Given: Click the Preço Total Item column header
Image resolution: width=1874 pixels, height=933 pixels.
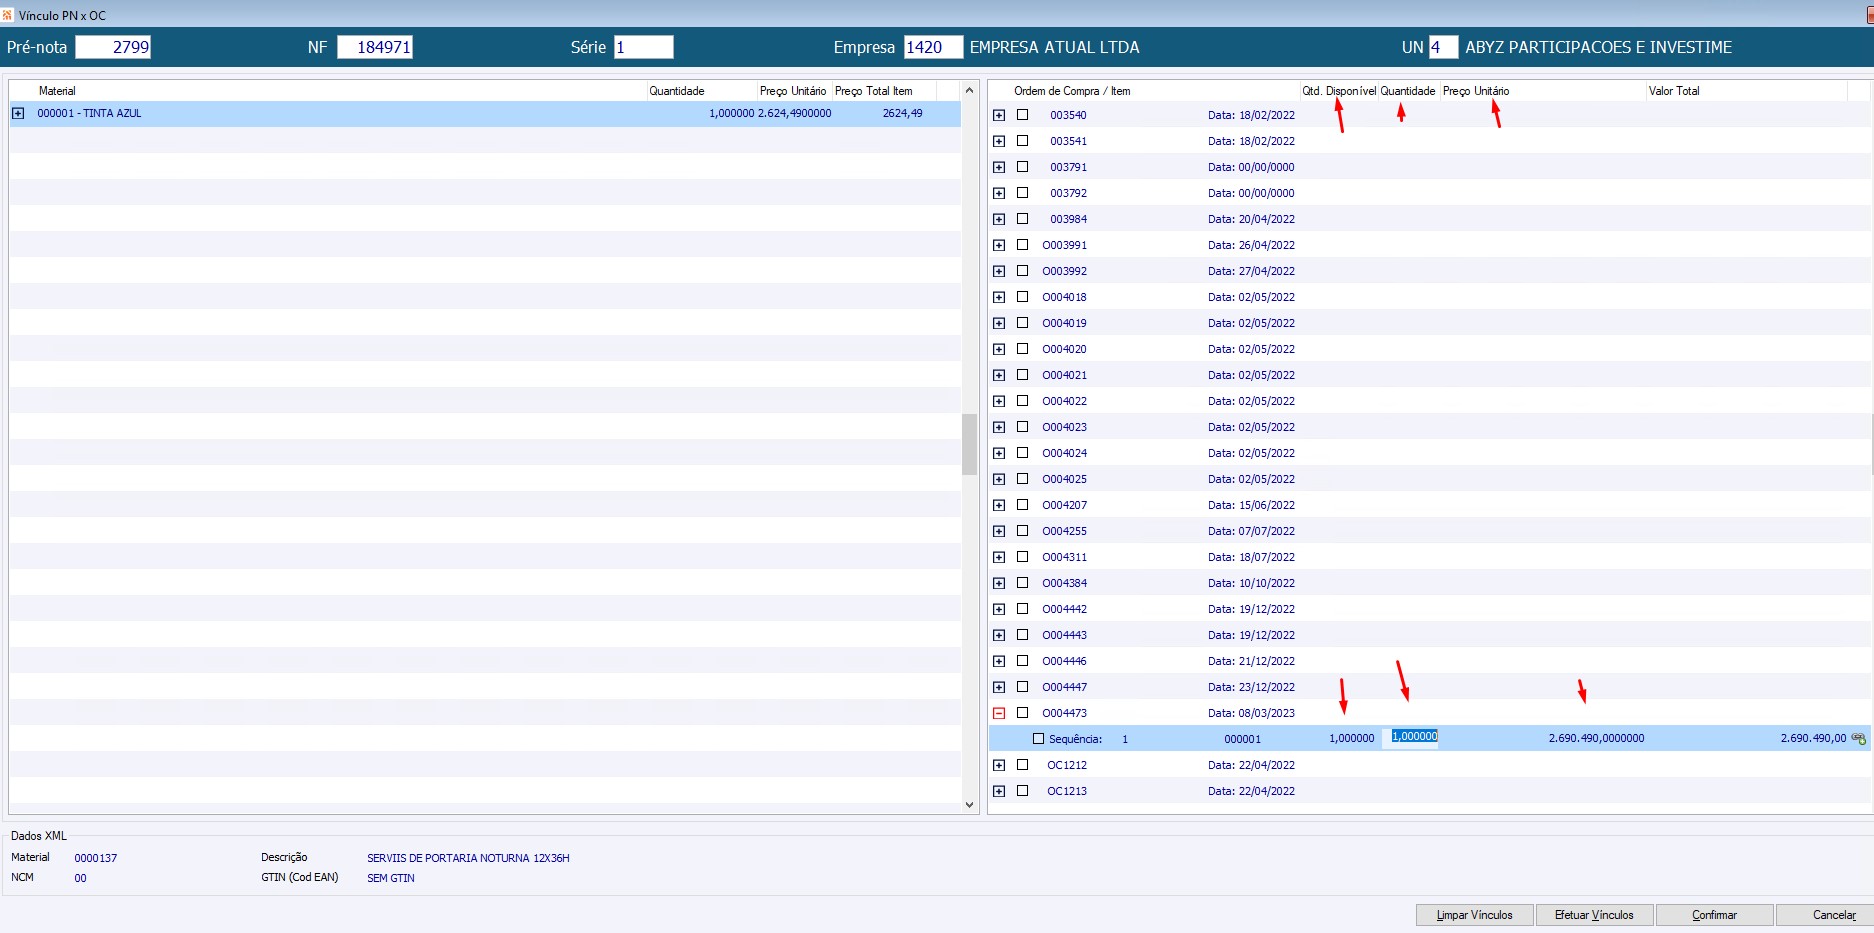Looking at the screenshot, I should click(x=874, y=91).
